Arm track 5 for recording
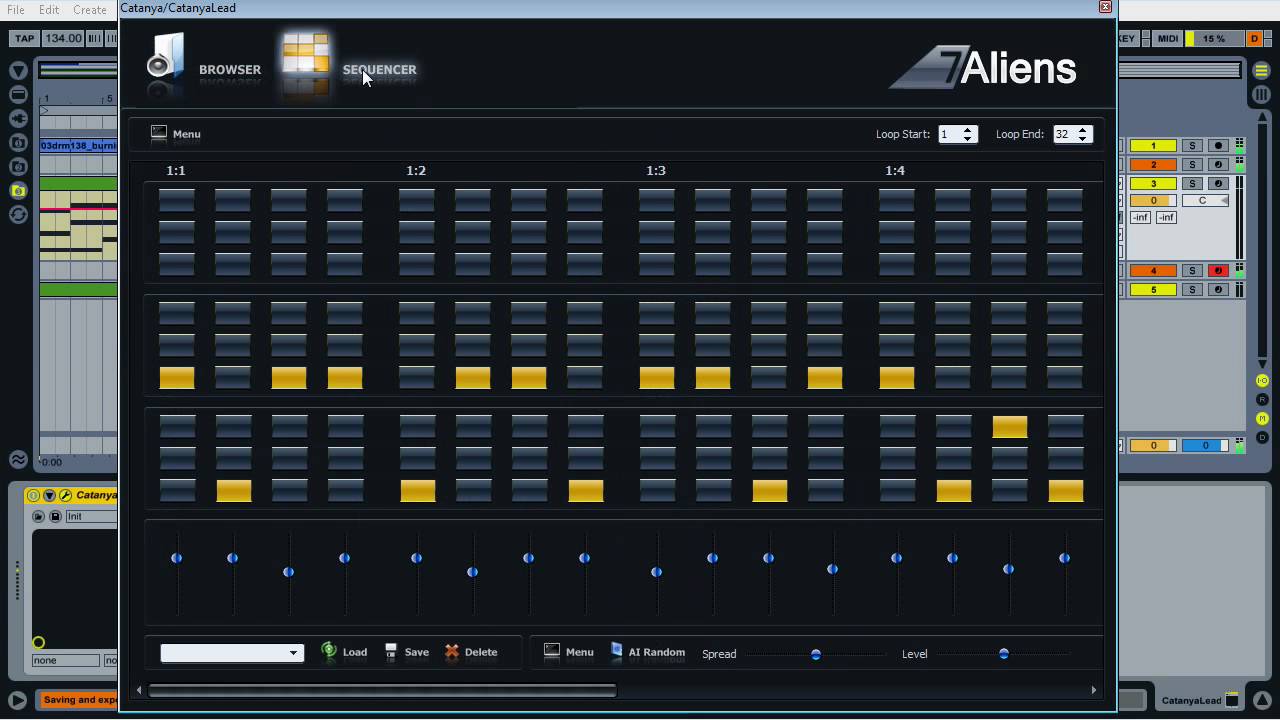 click(1218, 290)
